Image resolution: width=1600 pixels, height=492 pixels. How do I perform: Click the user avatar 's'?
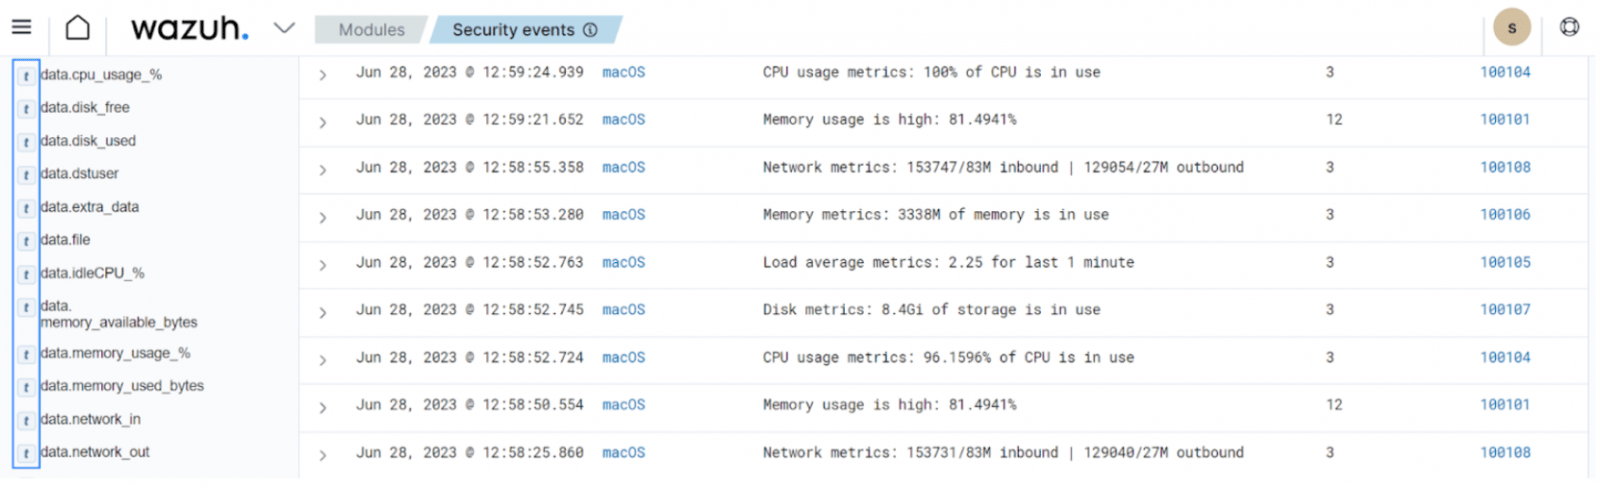coord(1511,27)
